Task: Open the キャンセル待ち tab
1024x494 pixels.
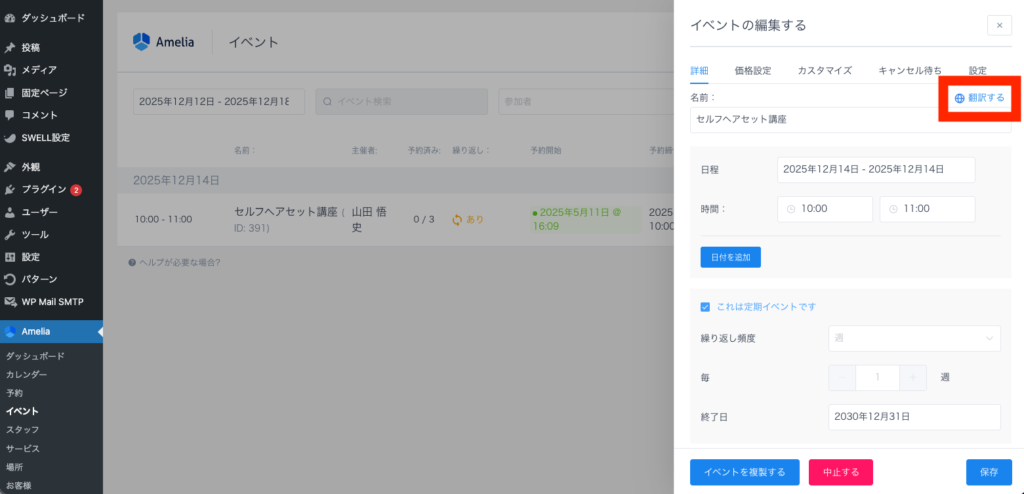Action: [x=909, y=71]
